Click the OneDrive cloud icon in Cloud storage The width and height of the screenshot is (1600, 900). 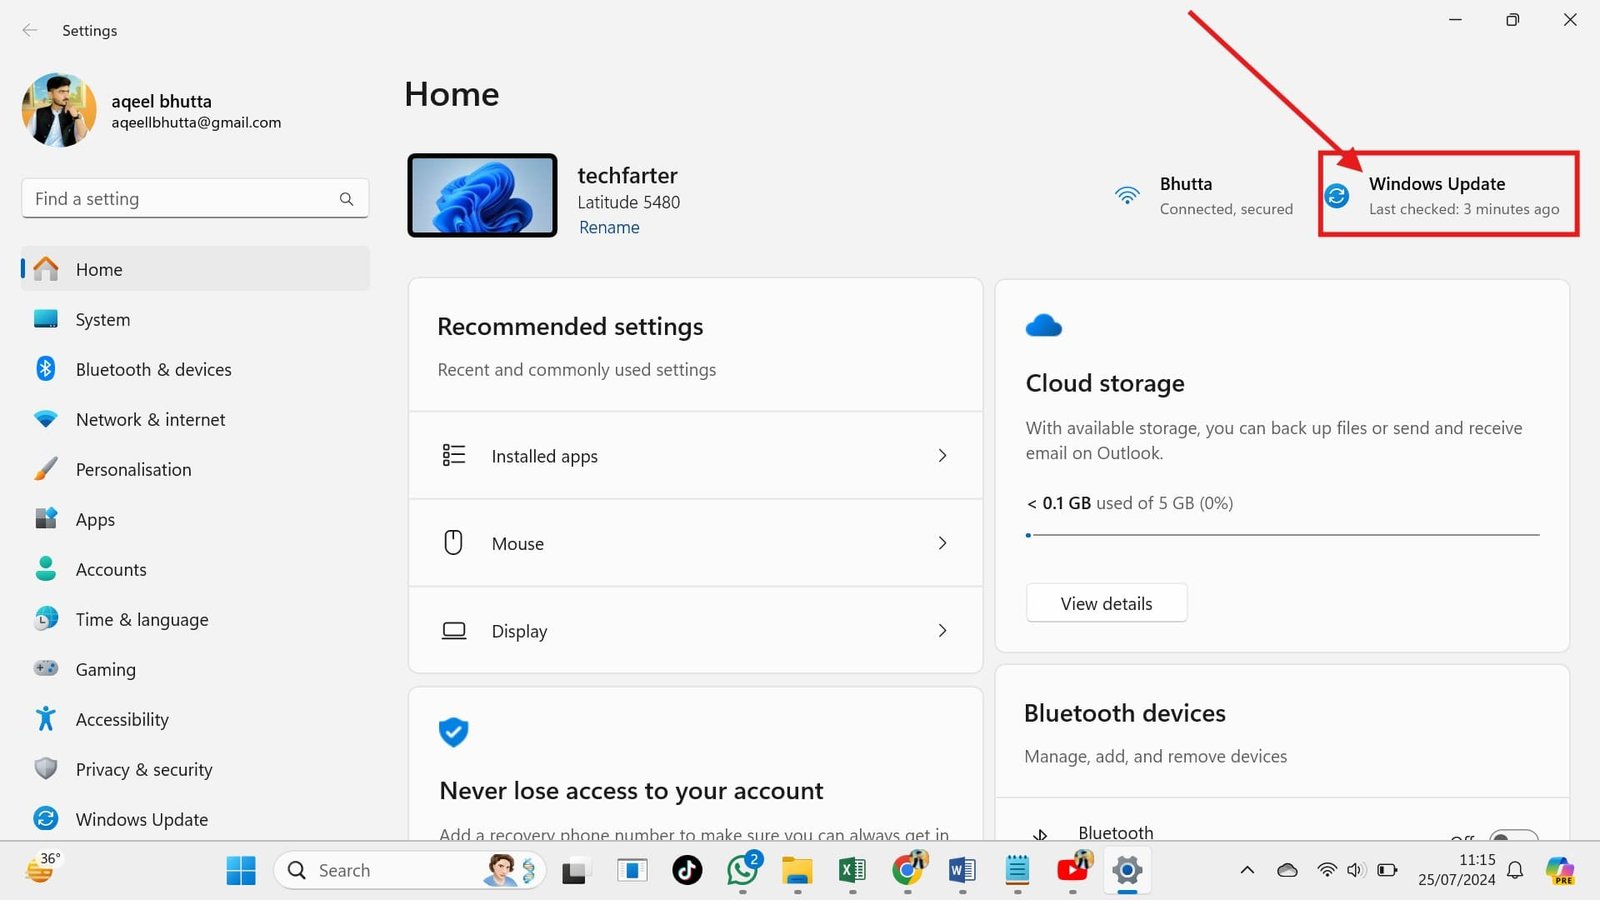(1043, 326)
